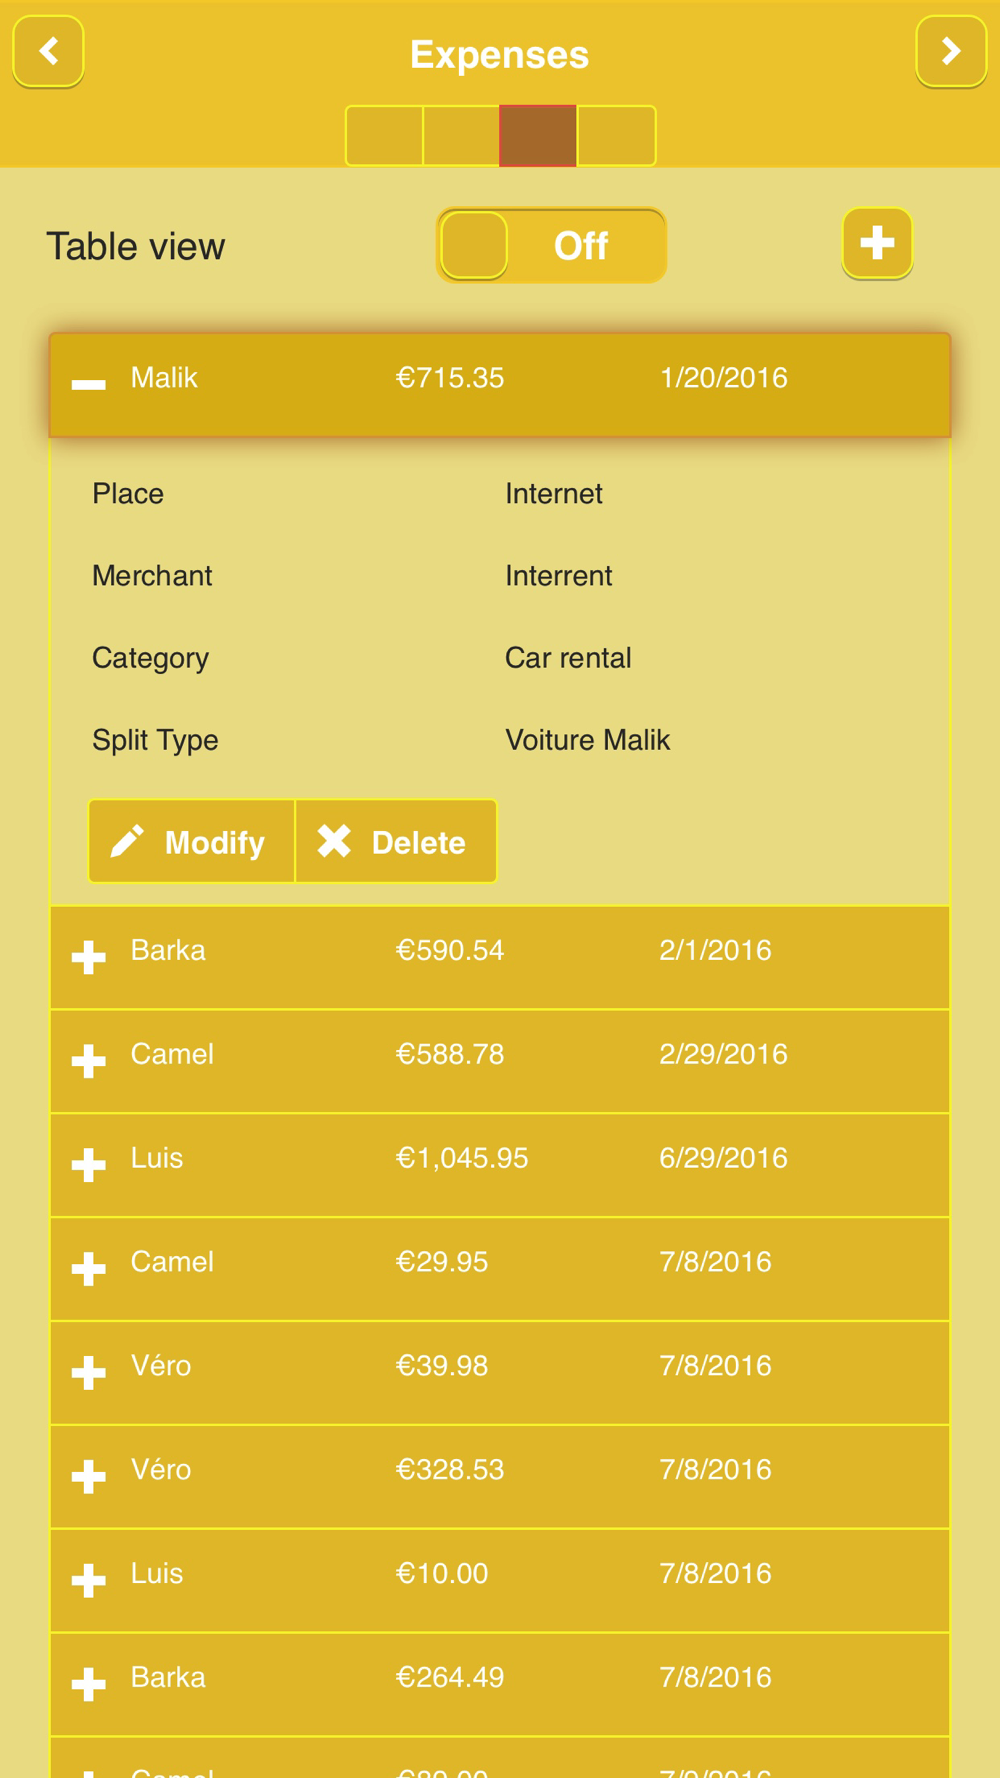Switch to the second page tab
The width and height of the screenshot is (1000, 1778).
461,136
